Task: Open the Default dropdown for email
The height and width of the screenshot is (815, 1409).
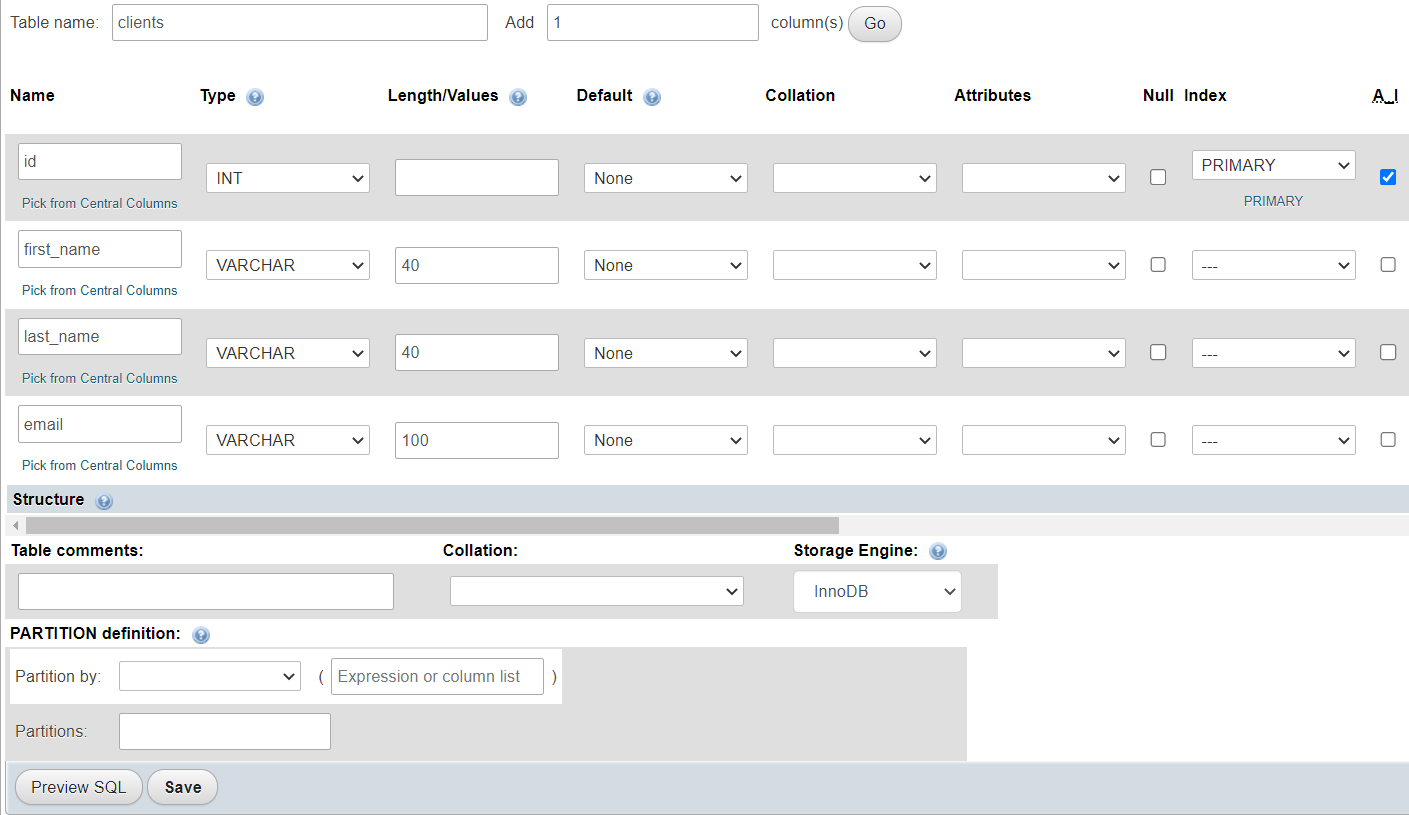Action: pyautogui.click(x=666, y=440)
